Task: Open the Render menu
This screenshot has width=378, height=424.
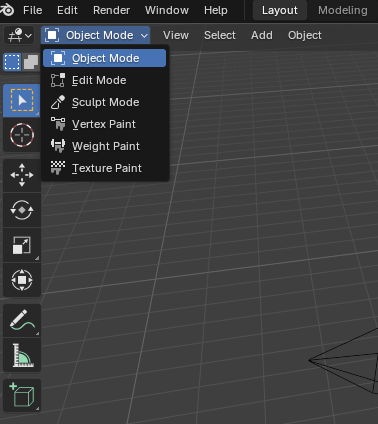Action: (x=111, y=10)
